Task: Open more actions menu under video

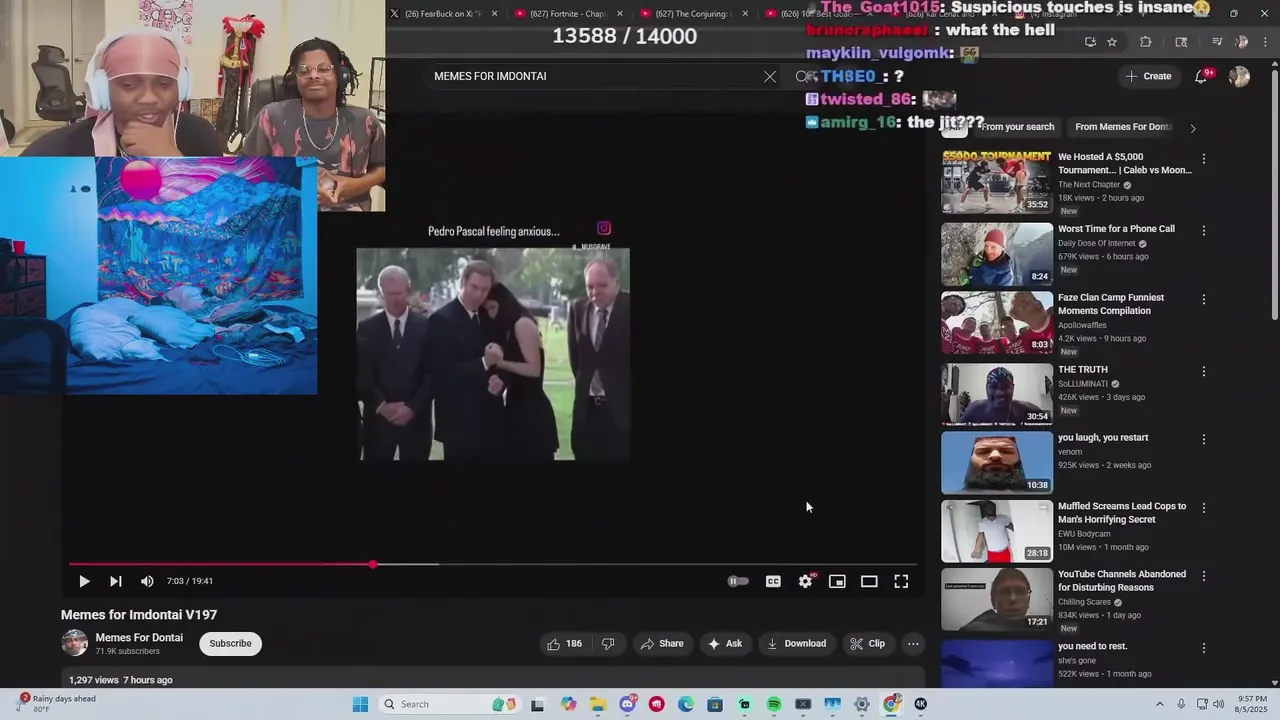Action: 913,644
